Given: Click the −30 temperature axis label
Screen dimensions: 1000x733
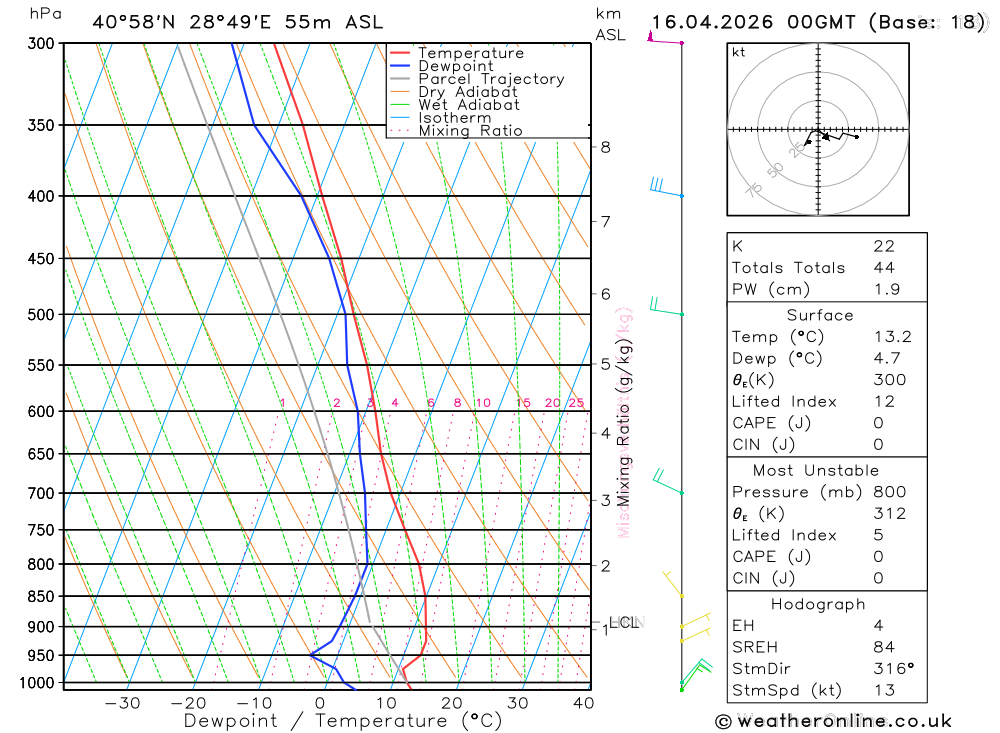Looking at the screenshot, I should point(122,704).
